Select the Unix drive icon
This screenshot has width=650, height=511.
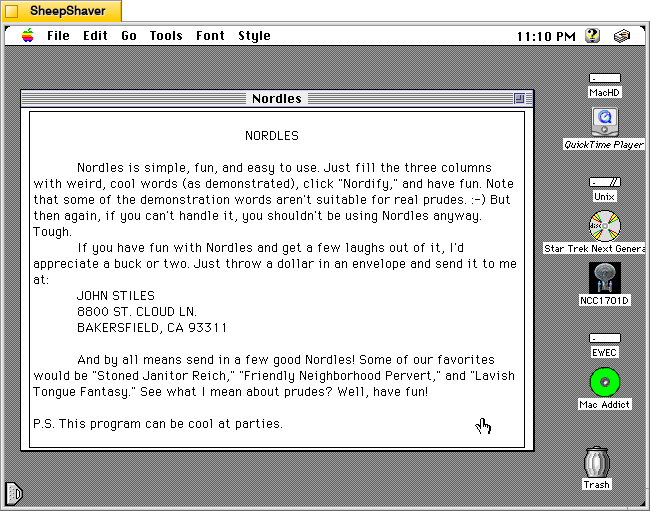(604, 182)
